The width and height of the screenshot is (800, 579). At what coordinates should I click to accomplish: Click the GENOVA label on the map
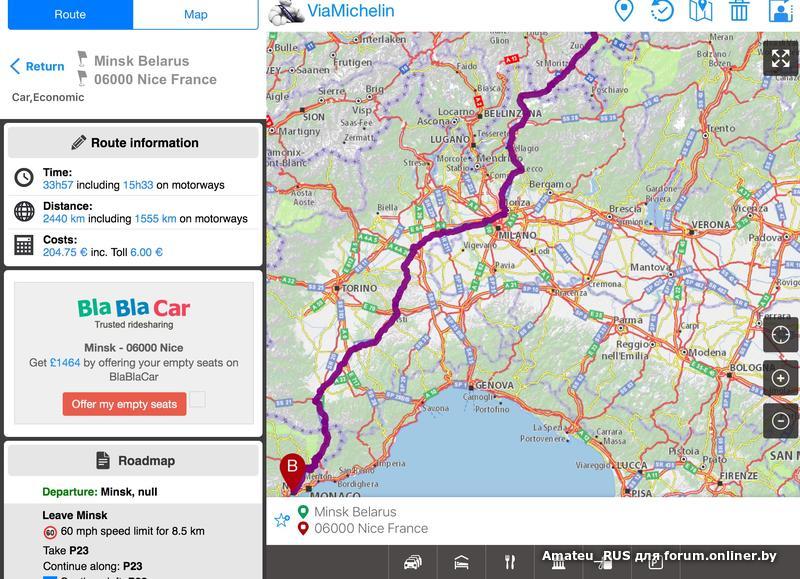point(494,385)
